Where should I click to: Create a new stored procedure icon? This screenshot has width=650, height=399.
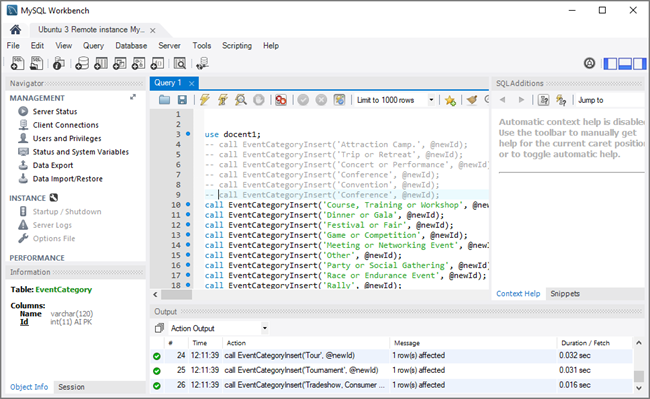pos(138,63)
